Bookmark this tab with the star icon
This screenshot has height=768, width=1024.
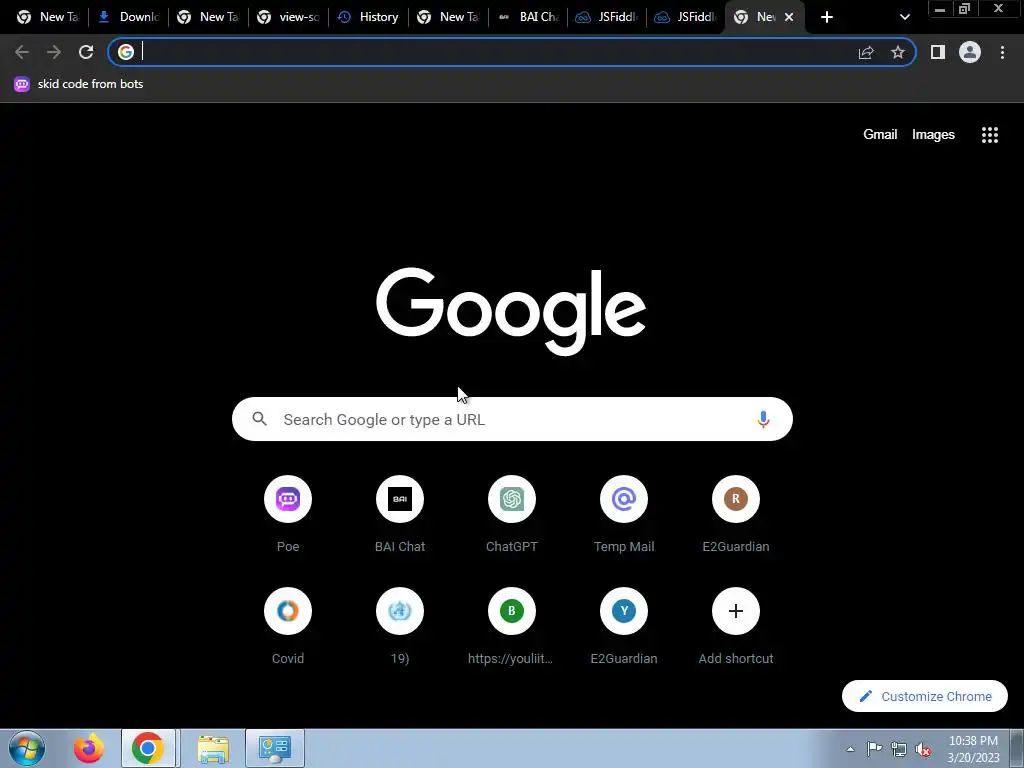coord(898,52)
